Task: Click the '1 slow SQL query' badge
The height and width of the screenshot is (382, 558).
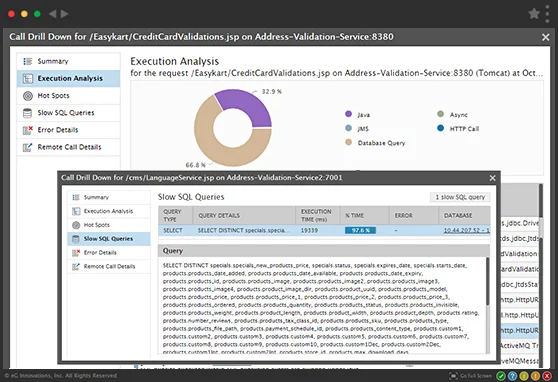Action: 460,197
